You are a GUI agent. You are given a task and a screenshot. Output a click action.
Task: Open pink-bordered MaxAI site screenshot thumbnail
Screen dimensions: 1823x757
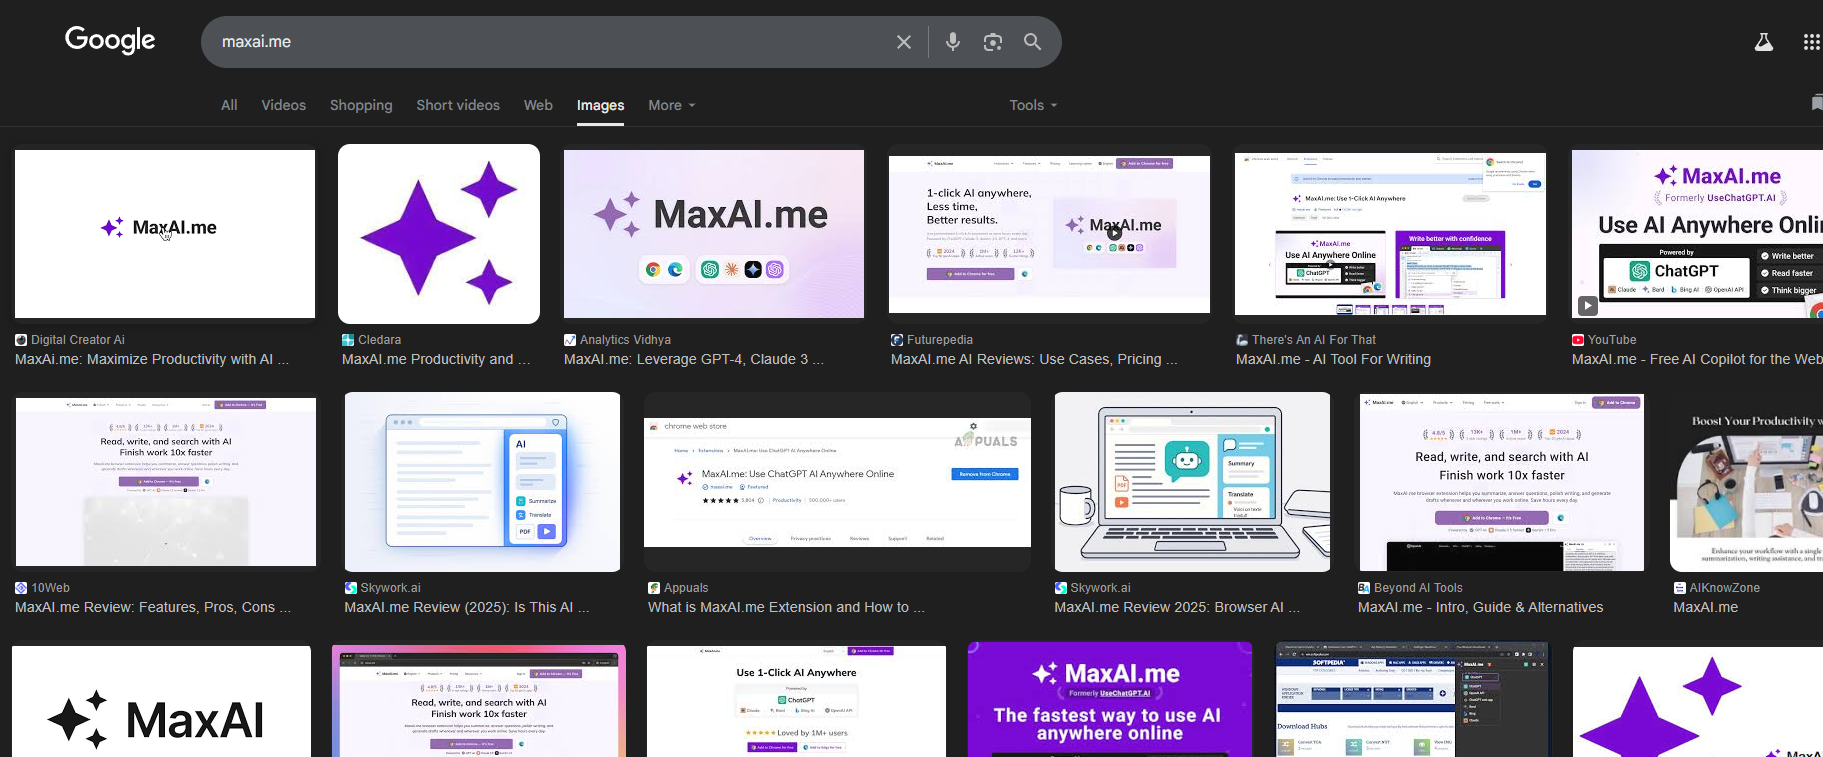[479, 701]
